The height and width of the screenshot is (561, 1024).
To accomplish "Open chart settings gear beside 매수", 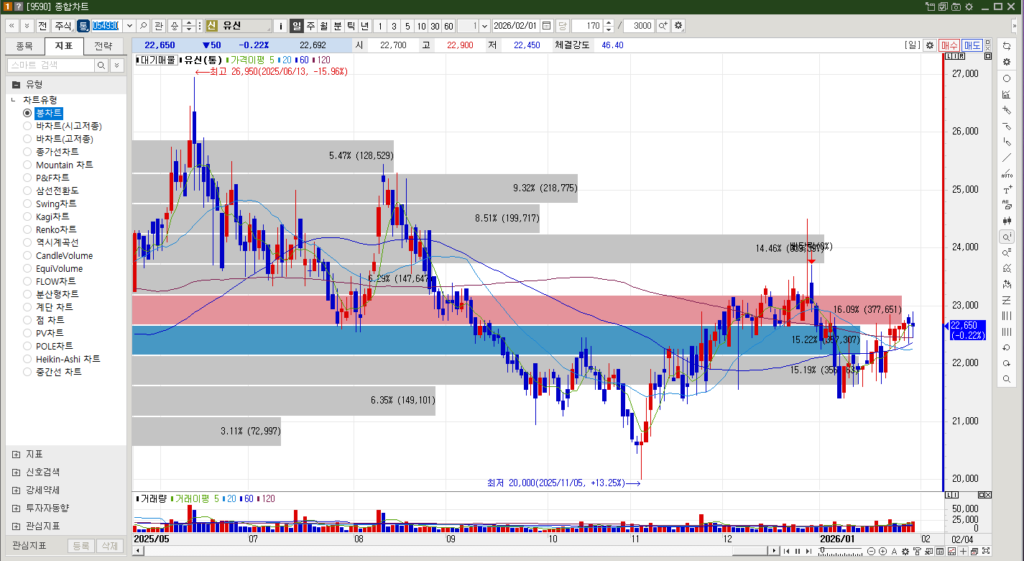I will 930,45.
